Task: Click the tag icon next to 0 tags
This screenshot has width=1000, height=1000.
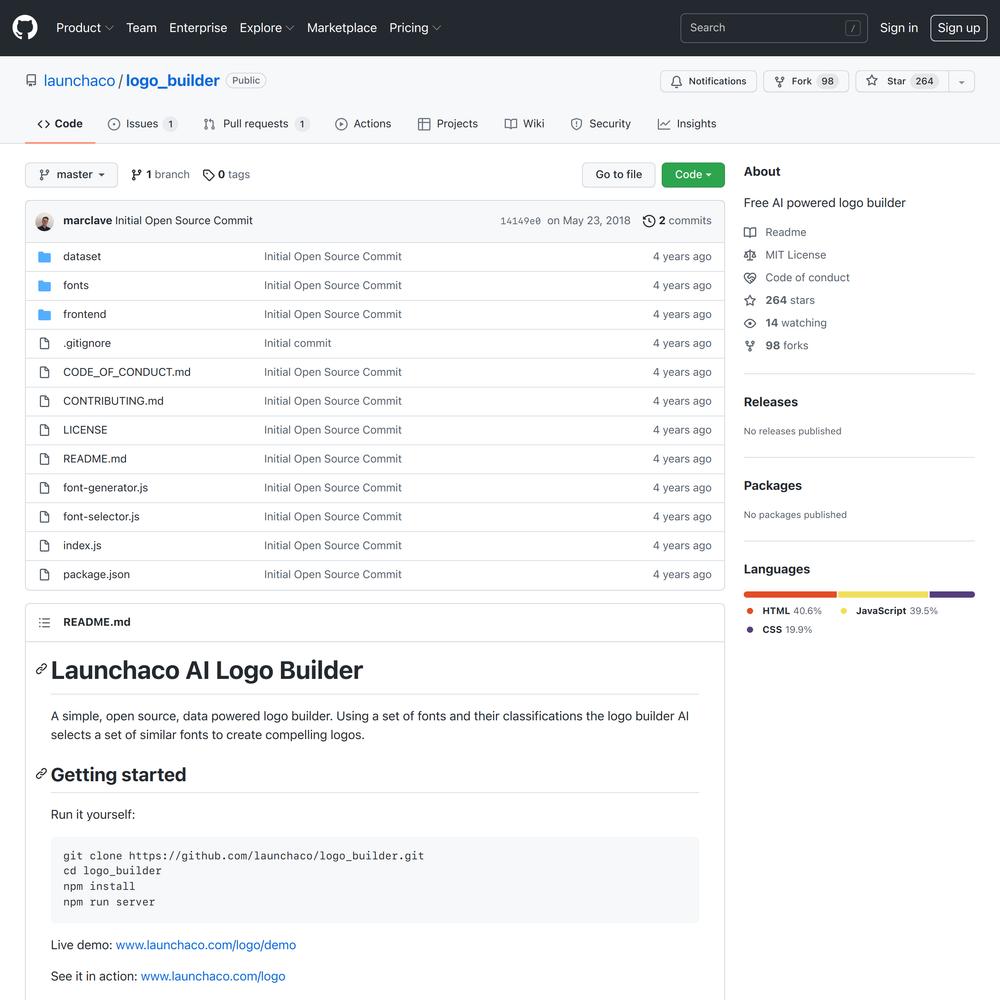Action: (209, 175)
